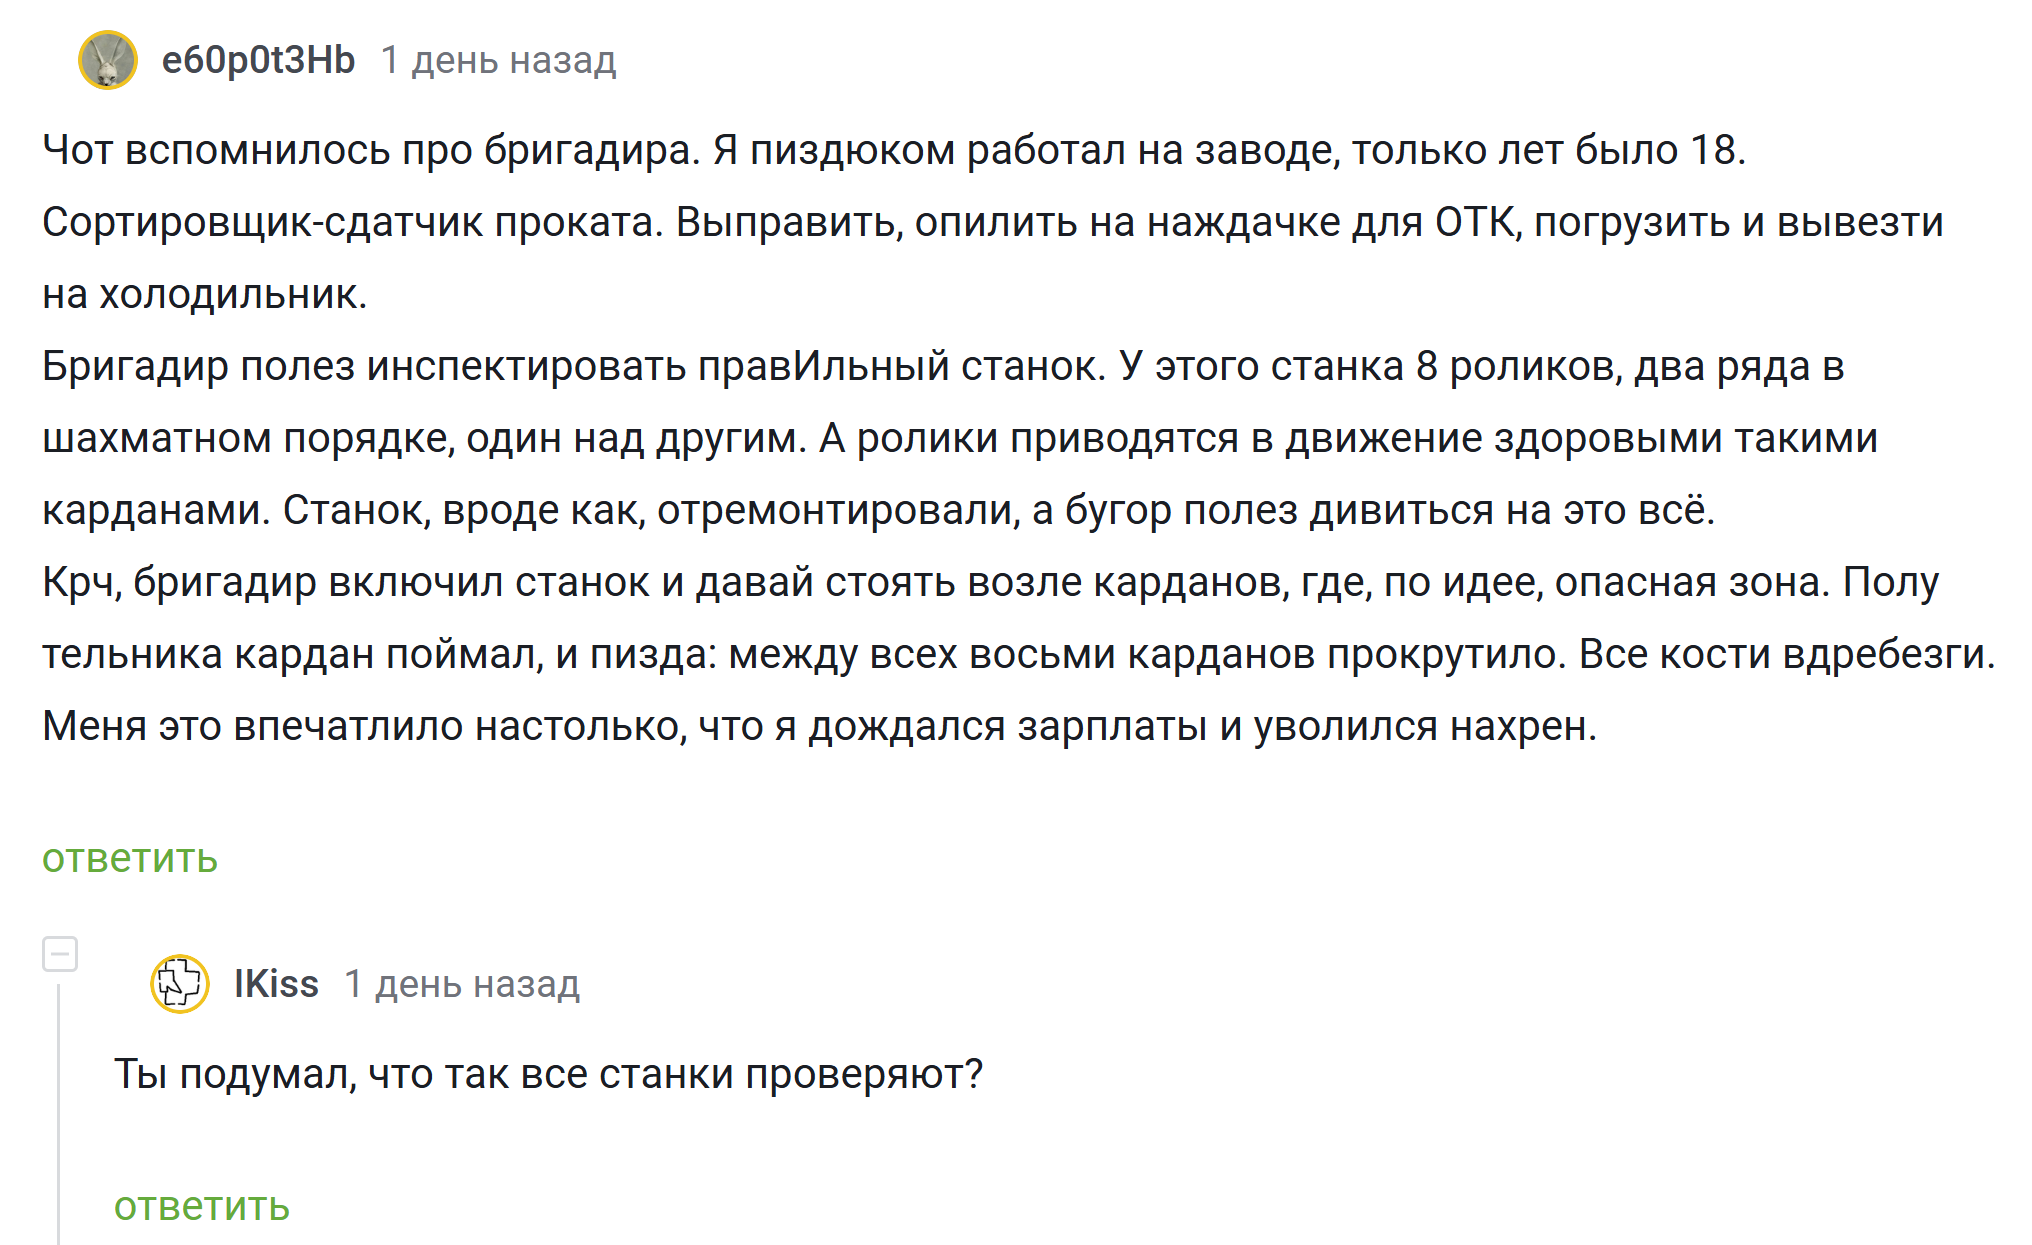
Task: Click the line starting "шахматном порядке"
Action: [960, 438]
